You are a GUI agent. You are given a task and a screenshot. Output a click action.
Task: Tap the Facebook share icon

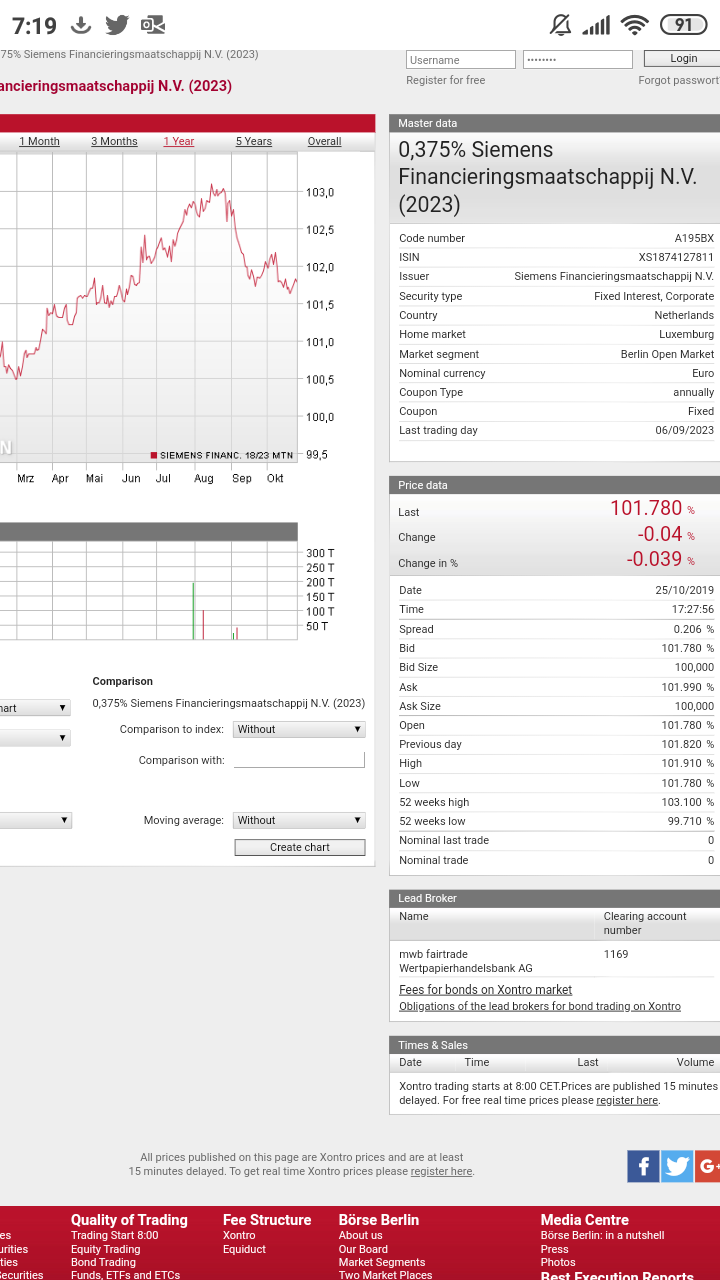point(643,1166)
